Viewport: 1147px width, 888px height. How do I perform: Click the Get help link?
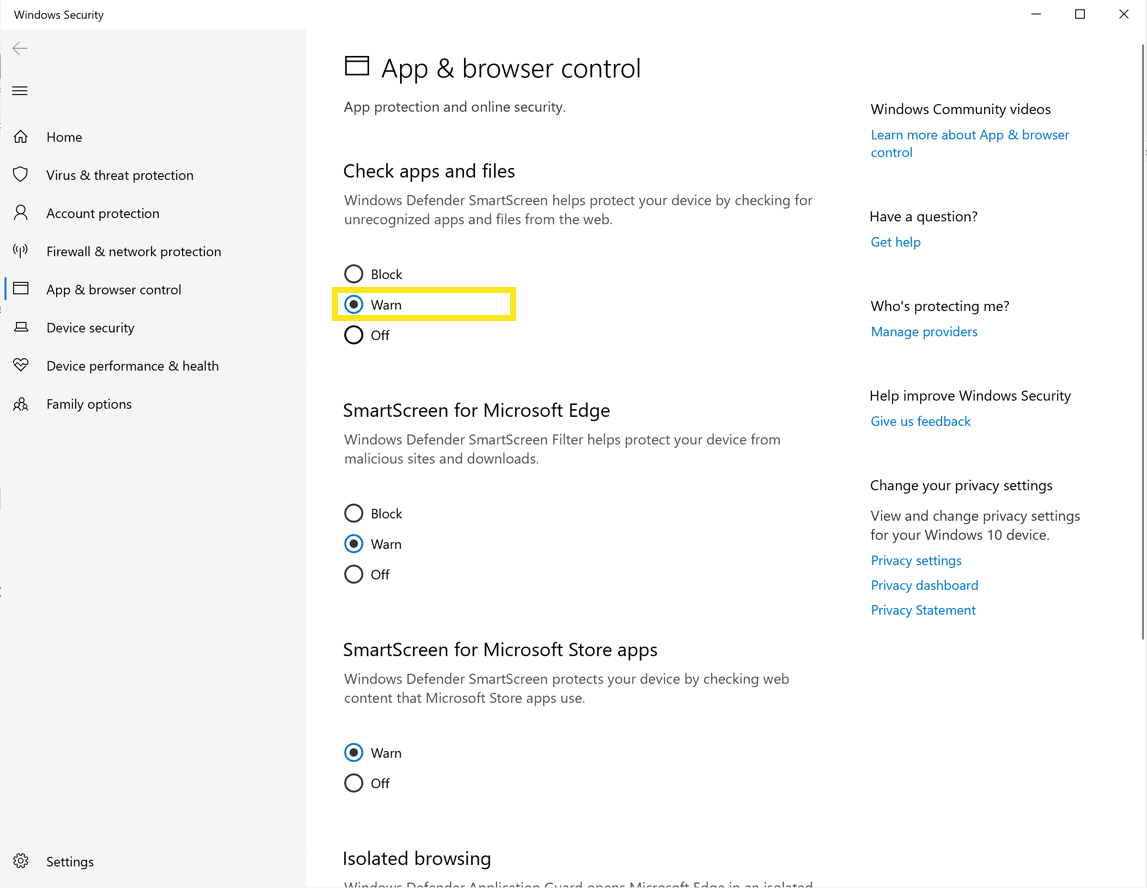click(x=895, y=242)
